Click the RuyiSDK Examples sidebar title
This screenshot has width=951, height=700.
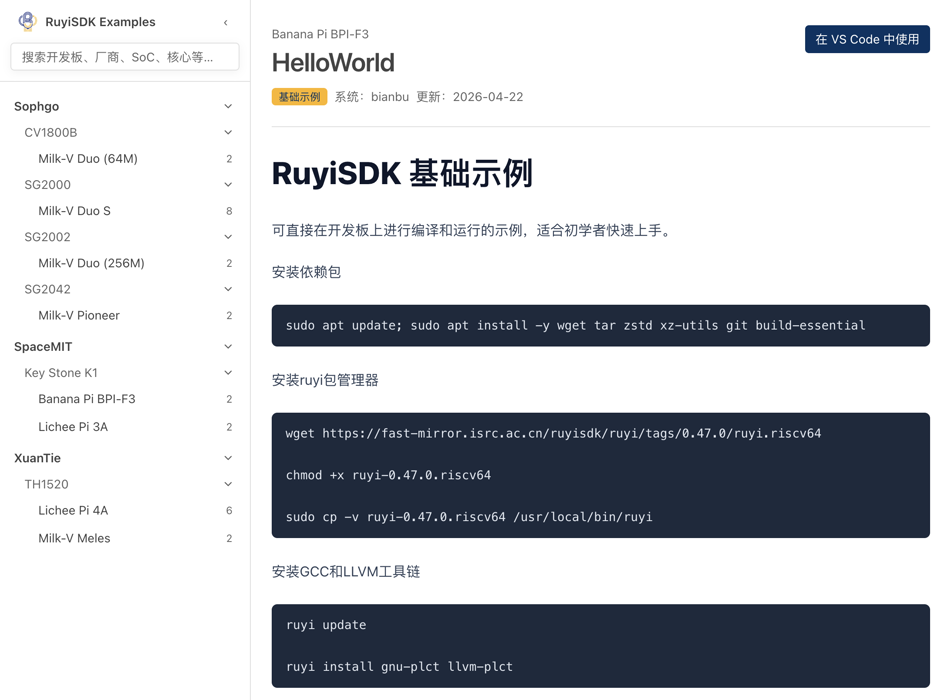click(100, 22)
